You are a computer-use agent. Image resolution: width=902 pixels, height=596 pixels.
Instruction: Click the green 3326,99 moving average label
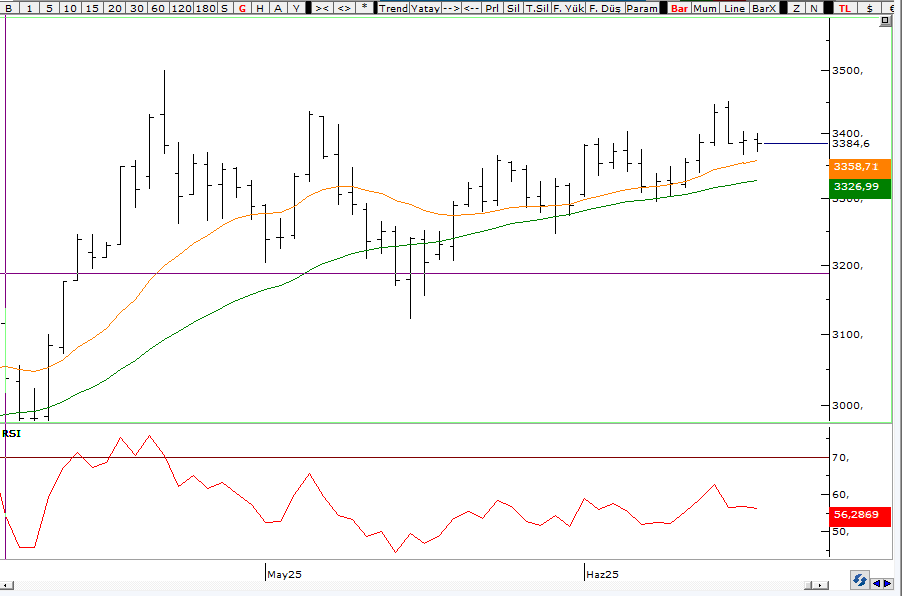coord(859,187)
